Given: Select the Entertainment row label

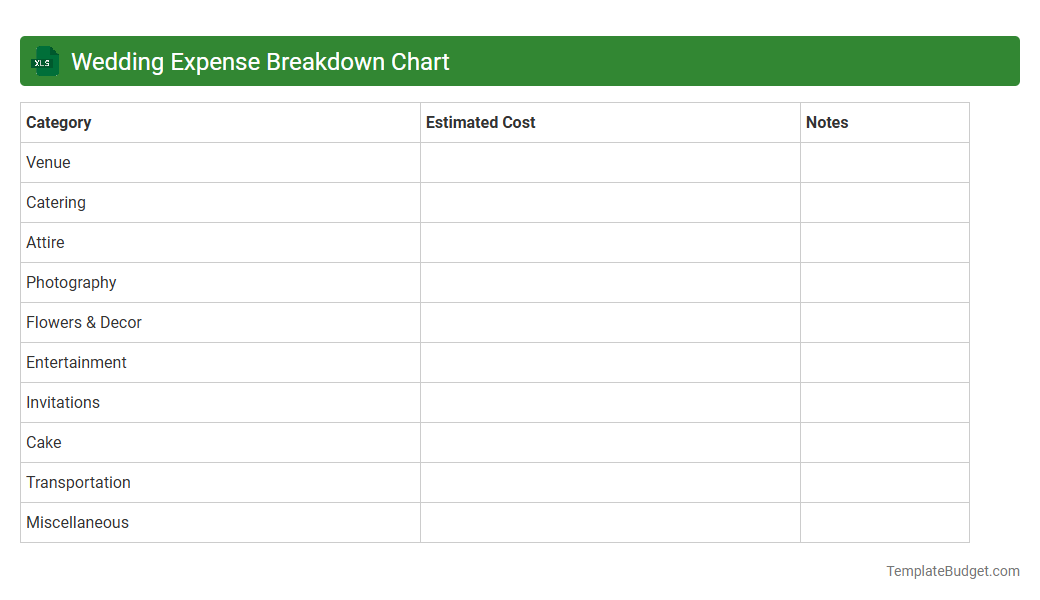Looking at the screenshot, I should (76, 362).
